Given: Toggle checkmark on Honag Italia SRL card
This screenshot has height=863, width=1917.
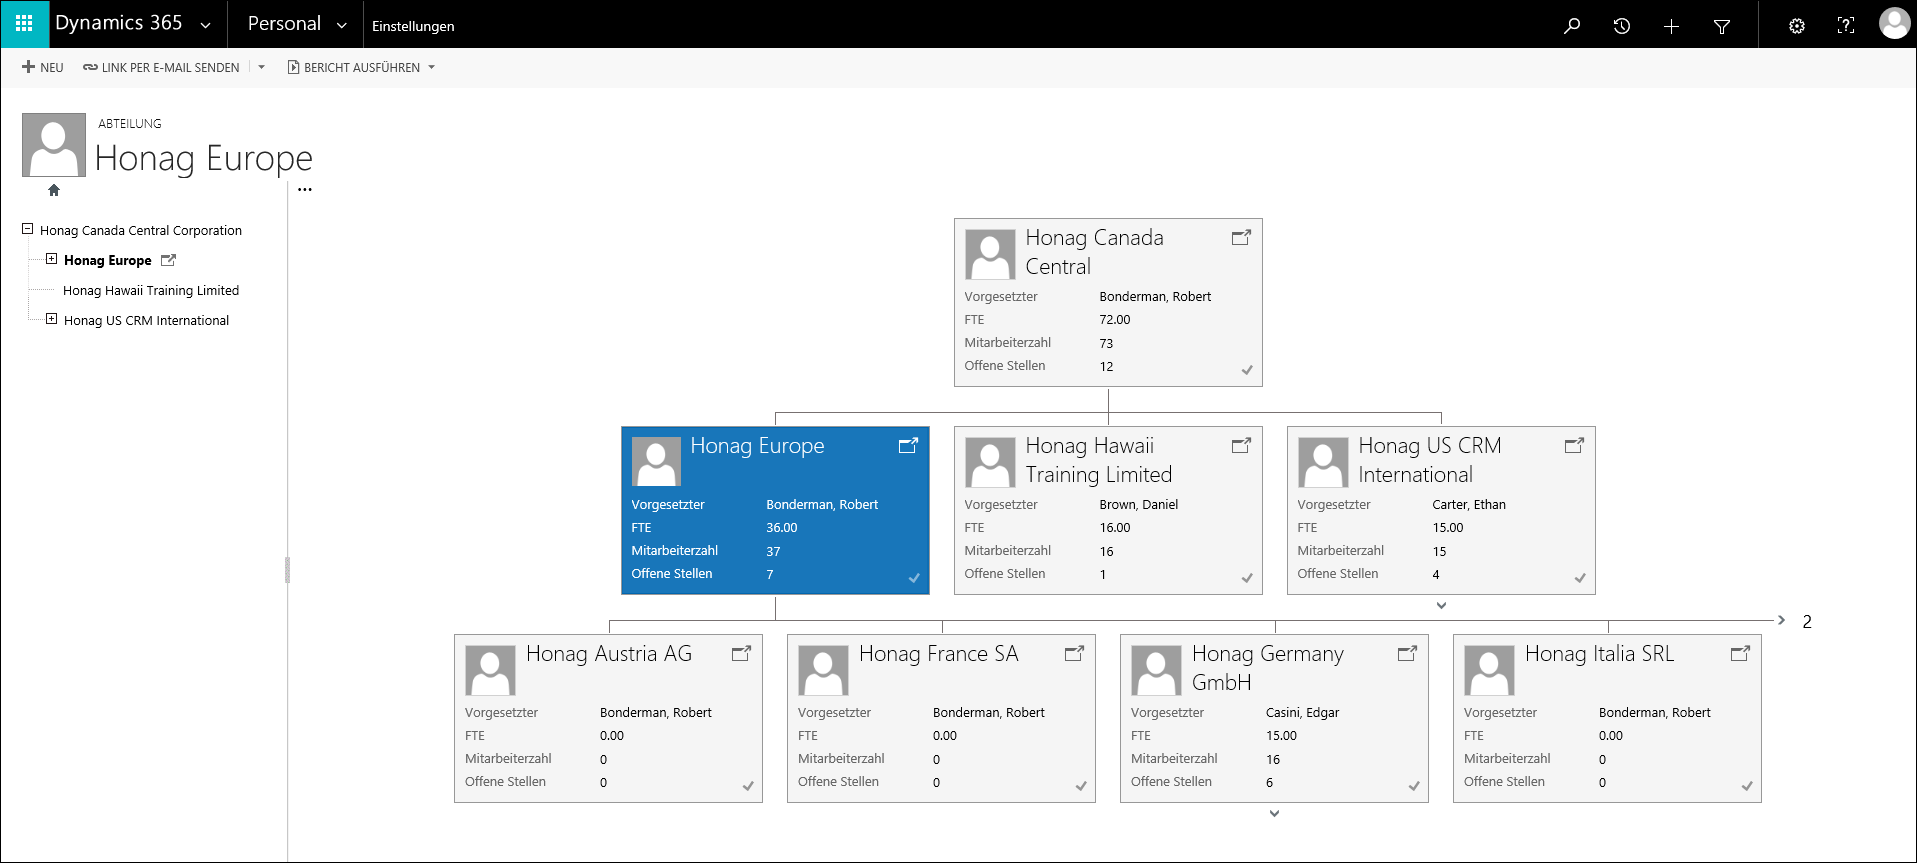Looking at the screenshot, I should pyautogui.click(x=1747, y=786).
